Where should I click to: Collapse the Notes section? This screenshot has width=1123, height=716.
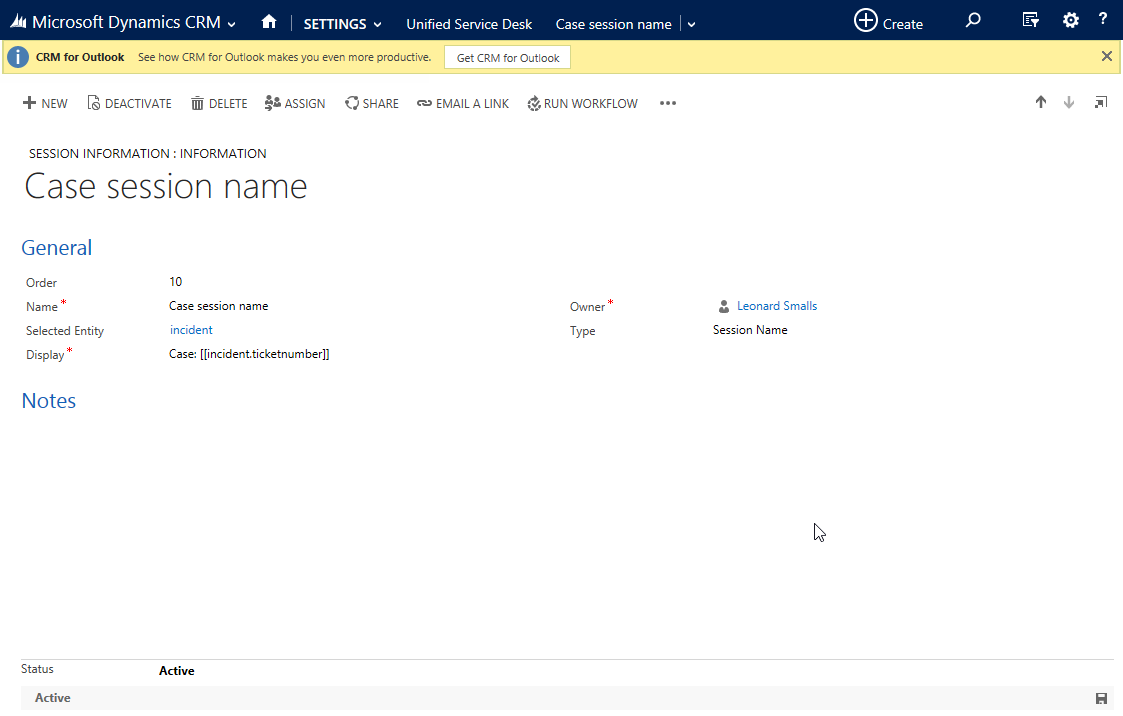[49, 401]
